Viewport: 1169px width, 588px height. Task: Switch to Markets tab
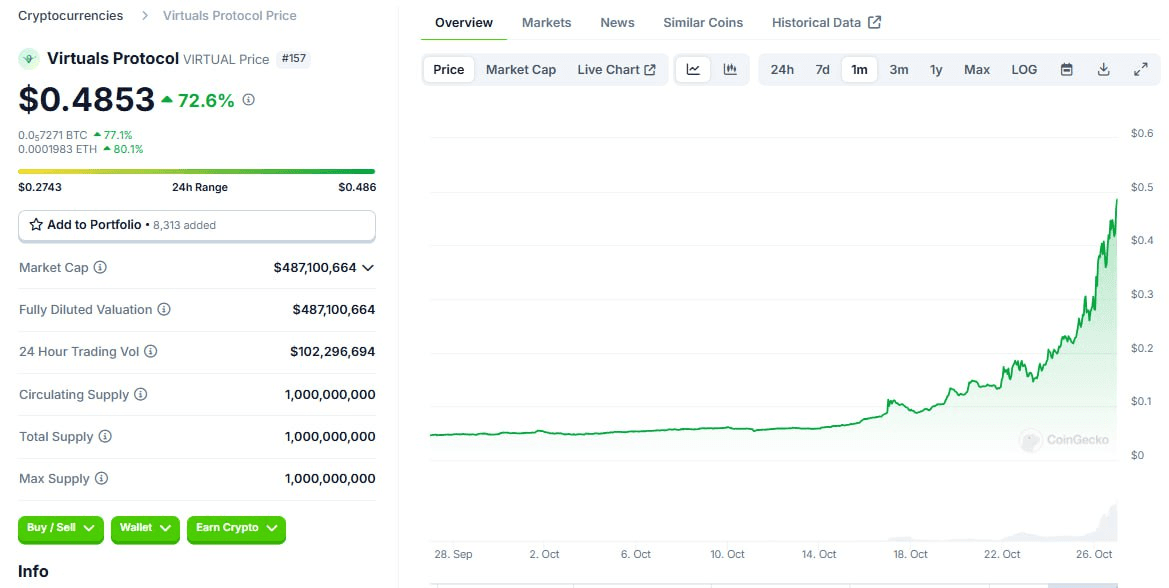[x=546, y=22]
